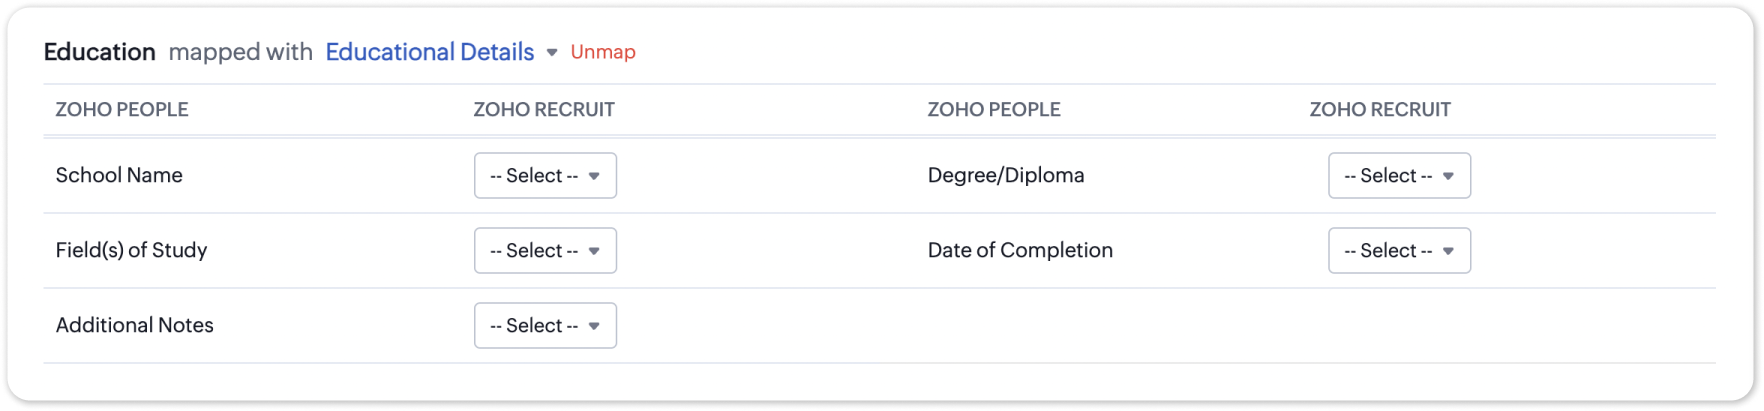This screenshot has width=1764, height=411.
Task: Click the Additional Notes field label
Action: [x=135, y=325]
